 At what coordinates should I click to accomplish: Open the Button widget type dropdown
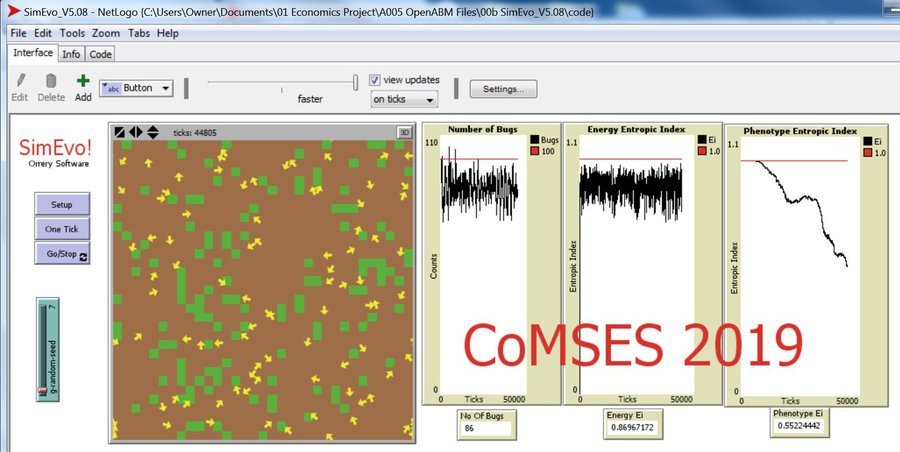[x=137, y=88]
